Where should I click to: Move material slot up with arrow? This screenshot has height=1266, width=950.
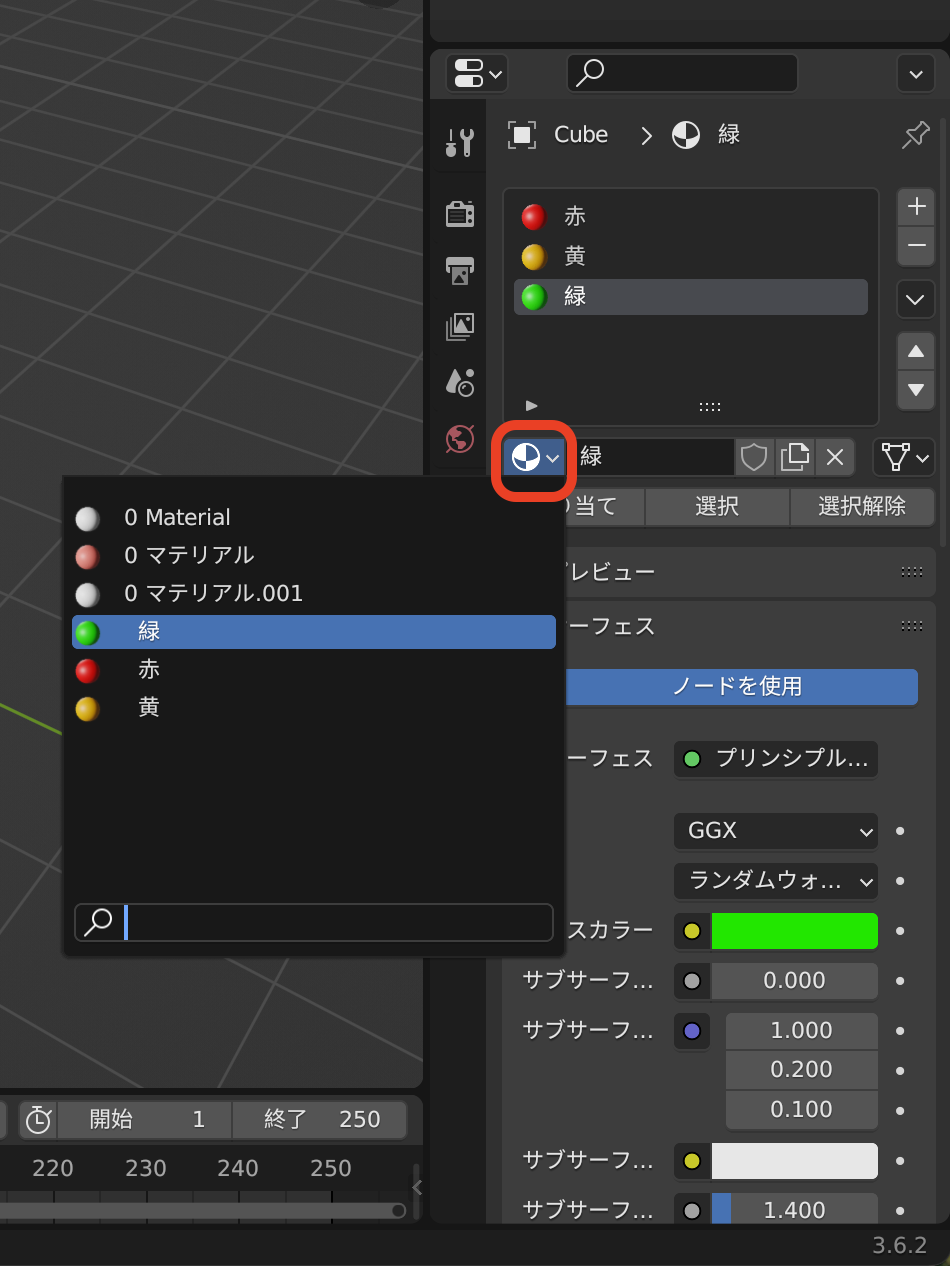tap(916, 351)
